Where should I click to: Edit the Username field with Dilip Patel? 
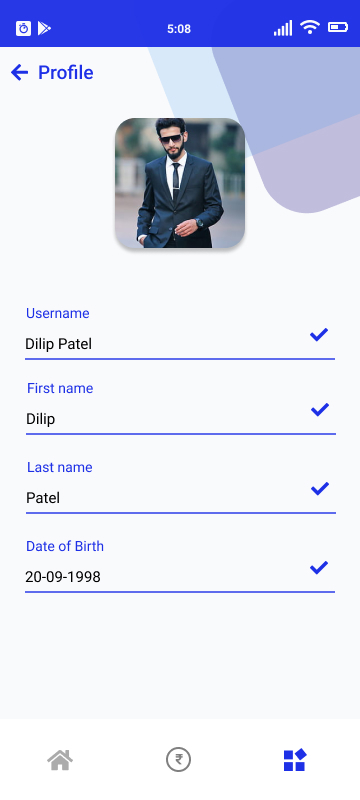pyautogui.click(x=180, y=344)
